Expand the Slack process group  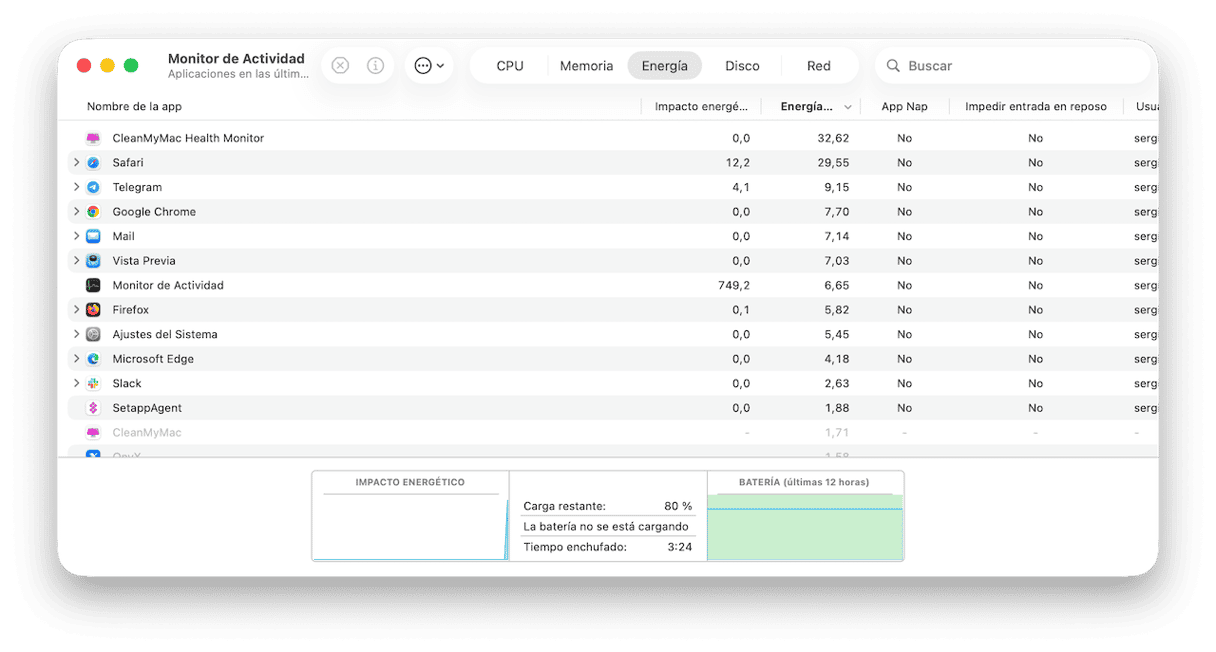[x=76, y=383]
